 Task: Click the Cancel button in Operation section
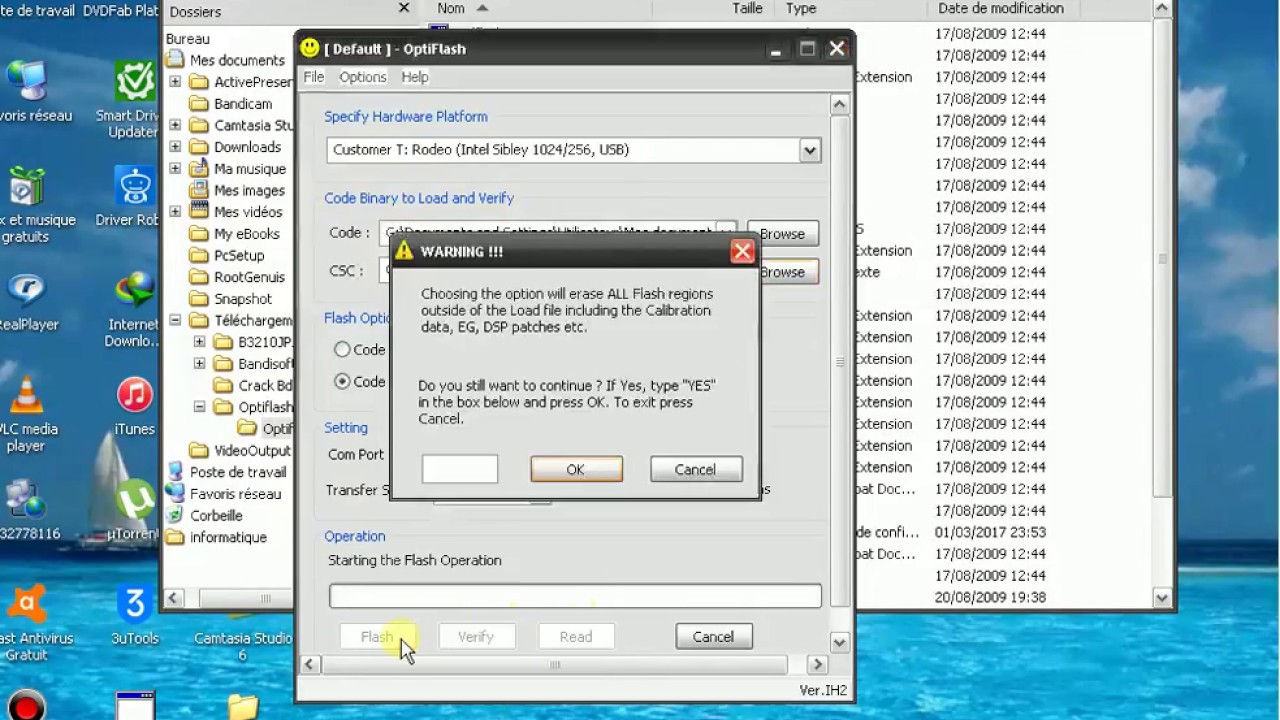click(713, 637)
